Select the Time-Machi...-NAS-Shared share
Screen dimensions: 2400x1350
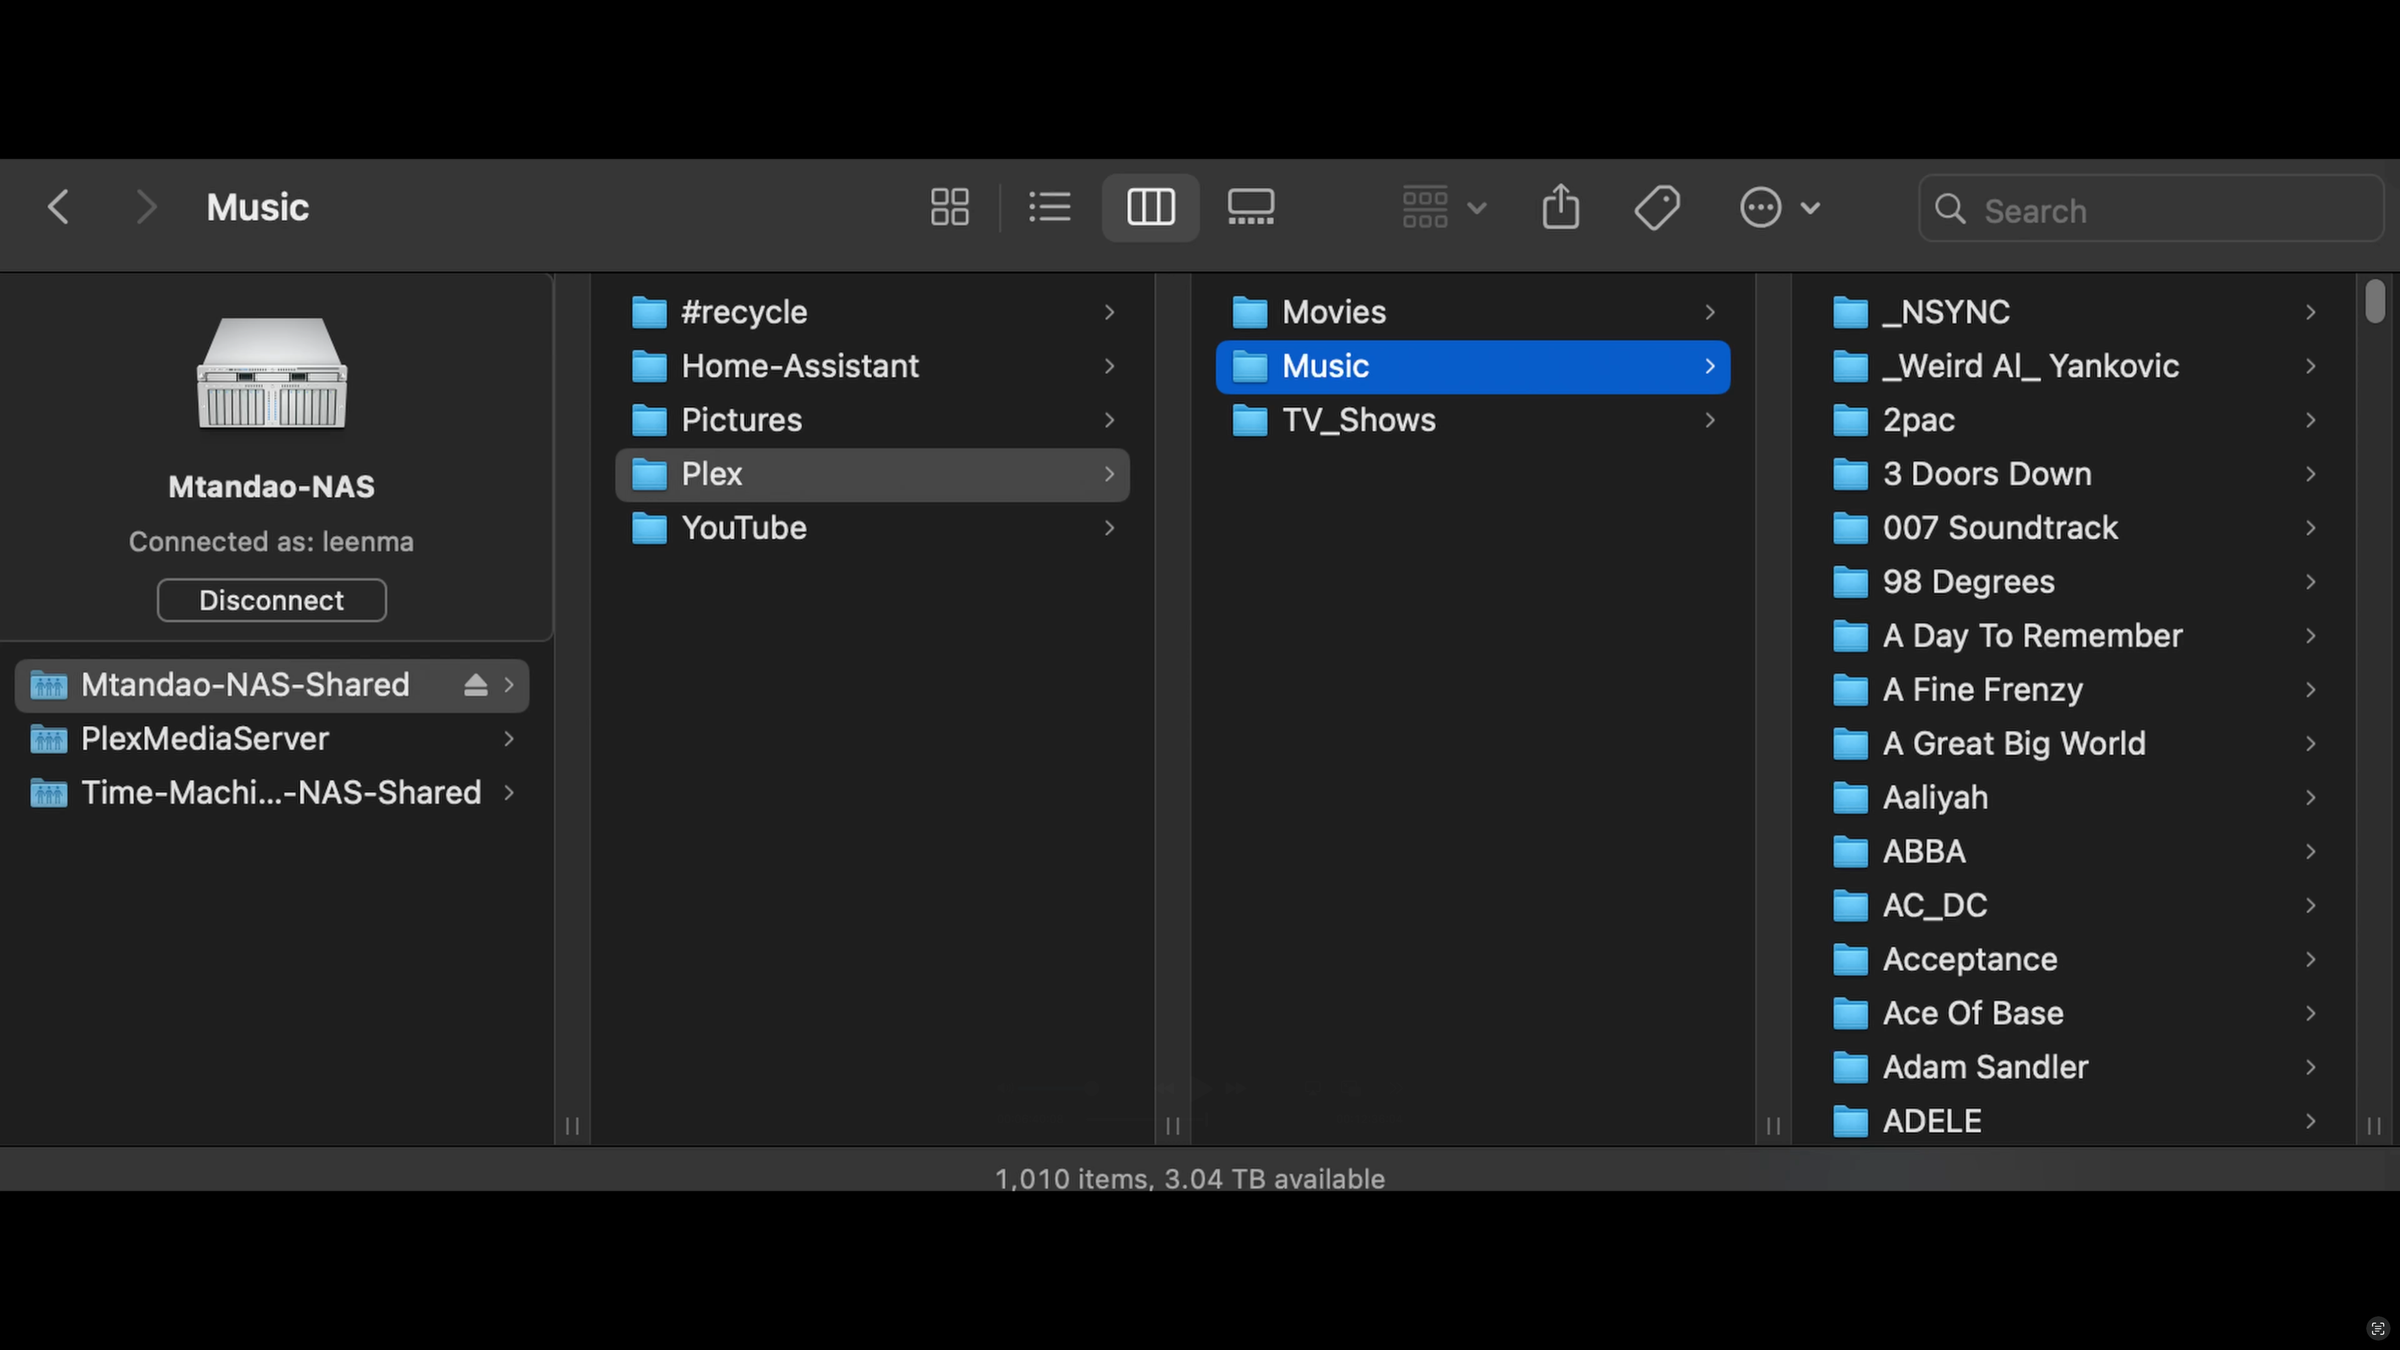(x=280, y=792)
